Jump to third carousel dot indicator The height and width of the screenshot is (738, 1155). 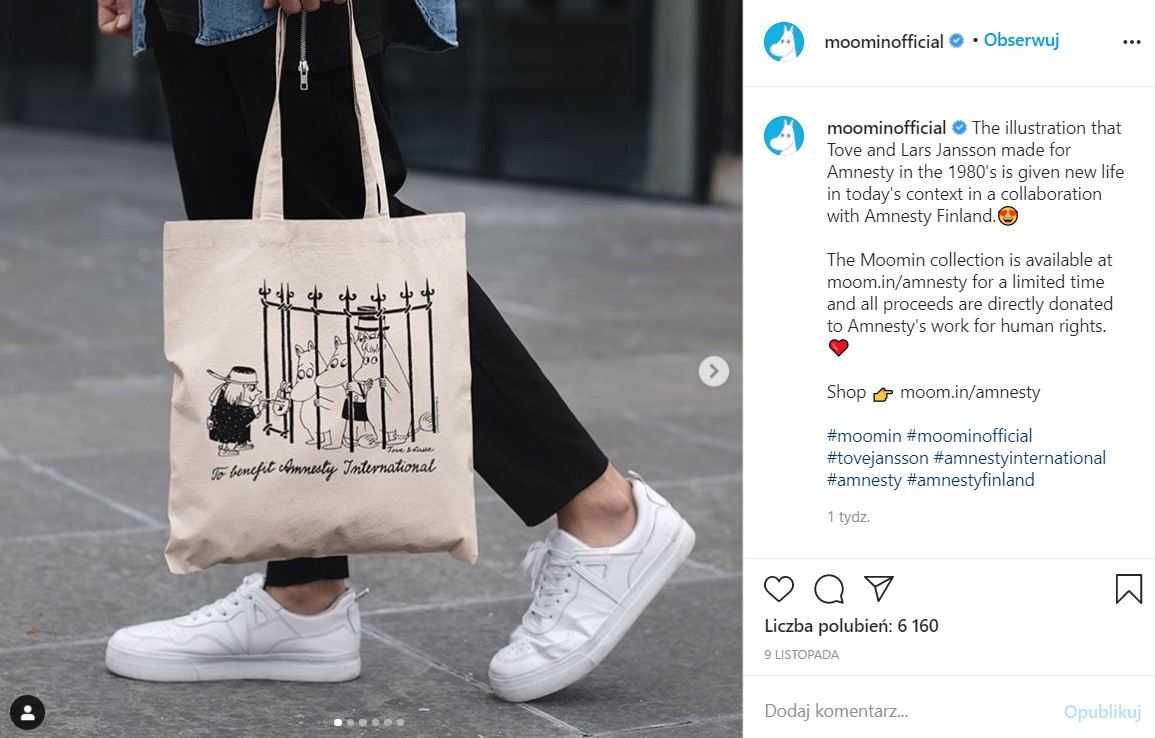362,723
